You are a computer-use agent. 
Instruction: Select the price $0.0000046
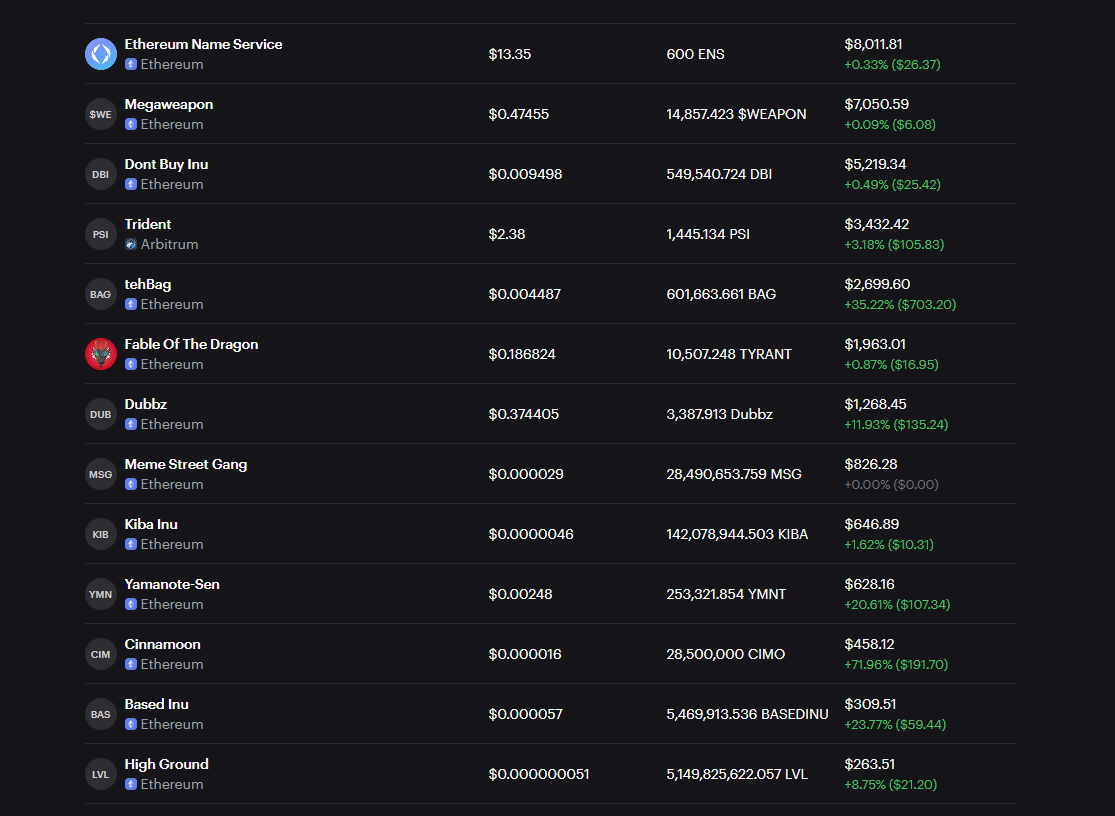[531, 535]
